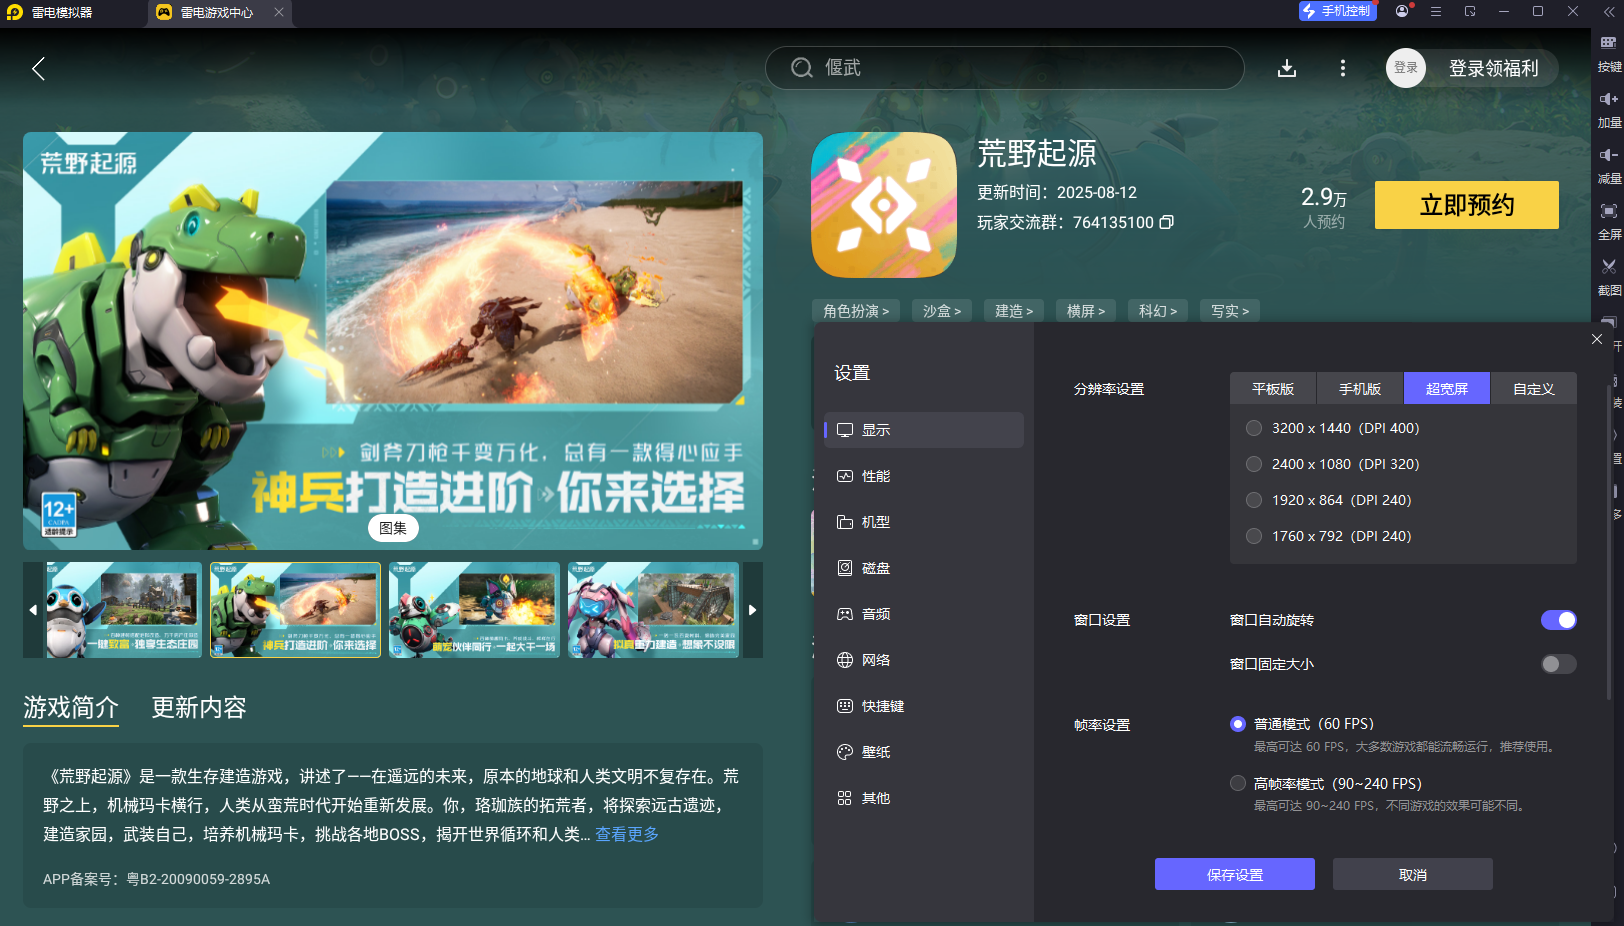Choose 1760 x 792 (DPI 240) resolution
Screen dimensions: 1624x926
[1254, 536]
